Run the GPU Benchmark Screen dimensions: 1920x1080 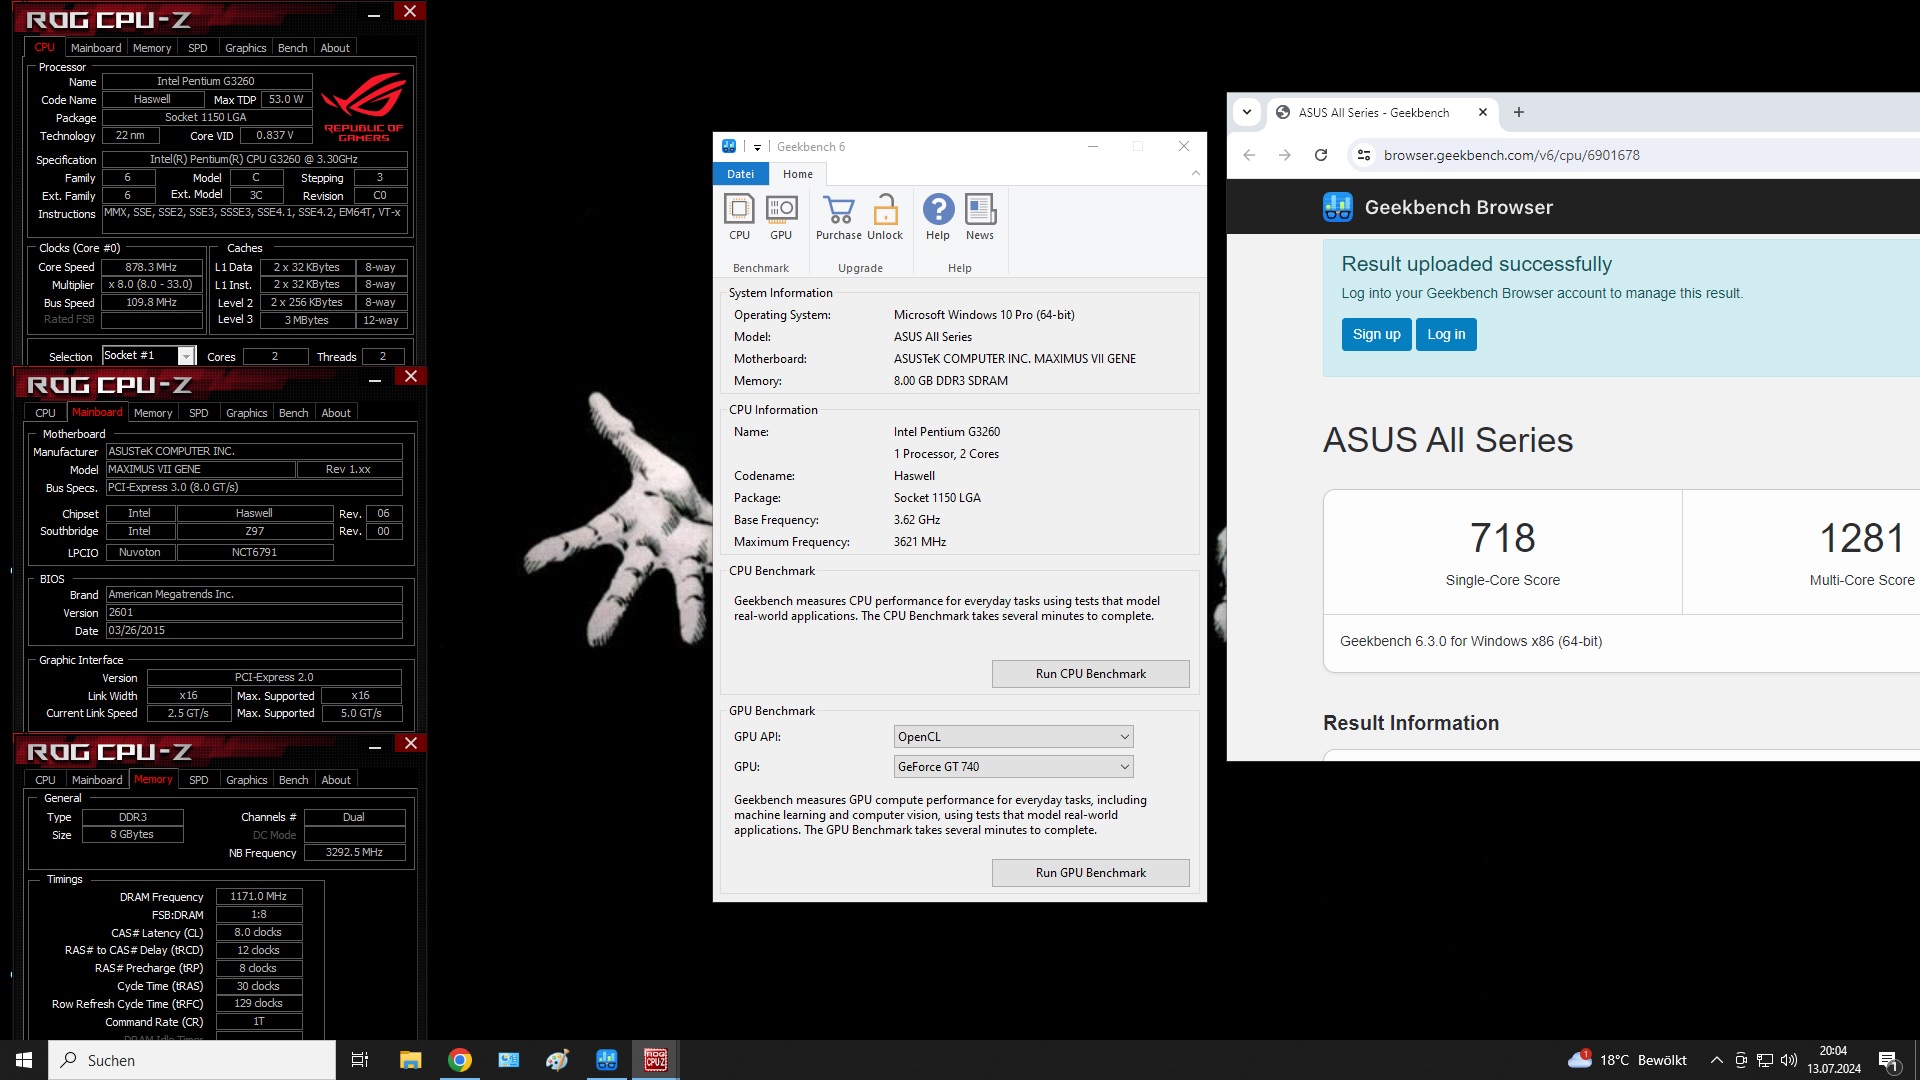click(1091, 873)
